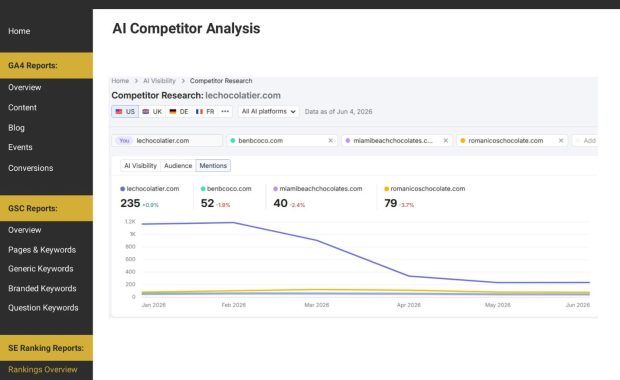Click the AI Competitor Analysis heading

[x=186, y=28]
